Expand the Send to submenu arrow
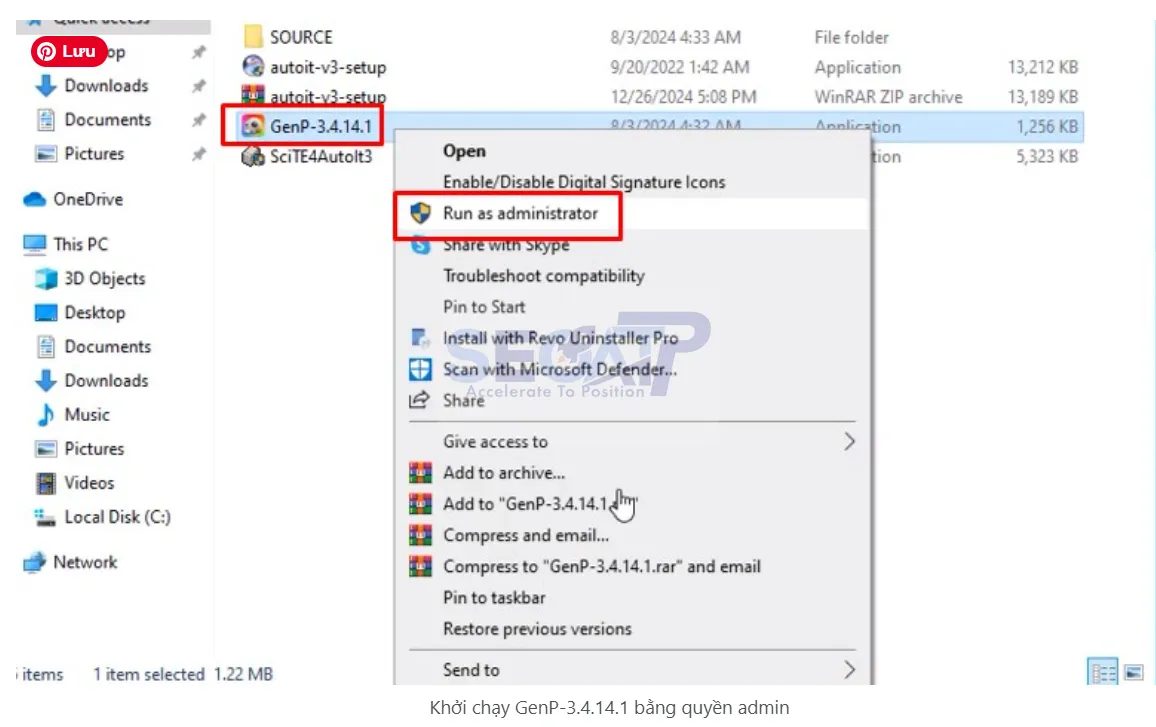This screenshot has width=1156, height=727. [849, 669]
